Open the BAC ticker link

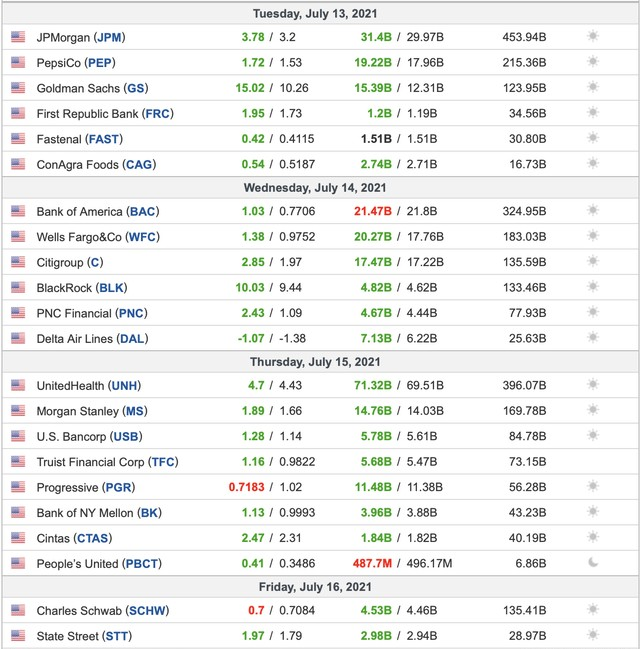click(142, 212)
